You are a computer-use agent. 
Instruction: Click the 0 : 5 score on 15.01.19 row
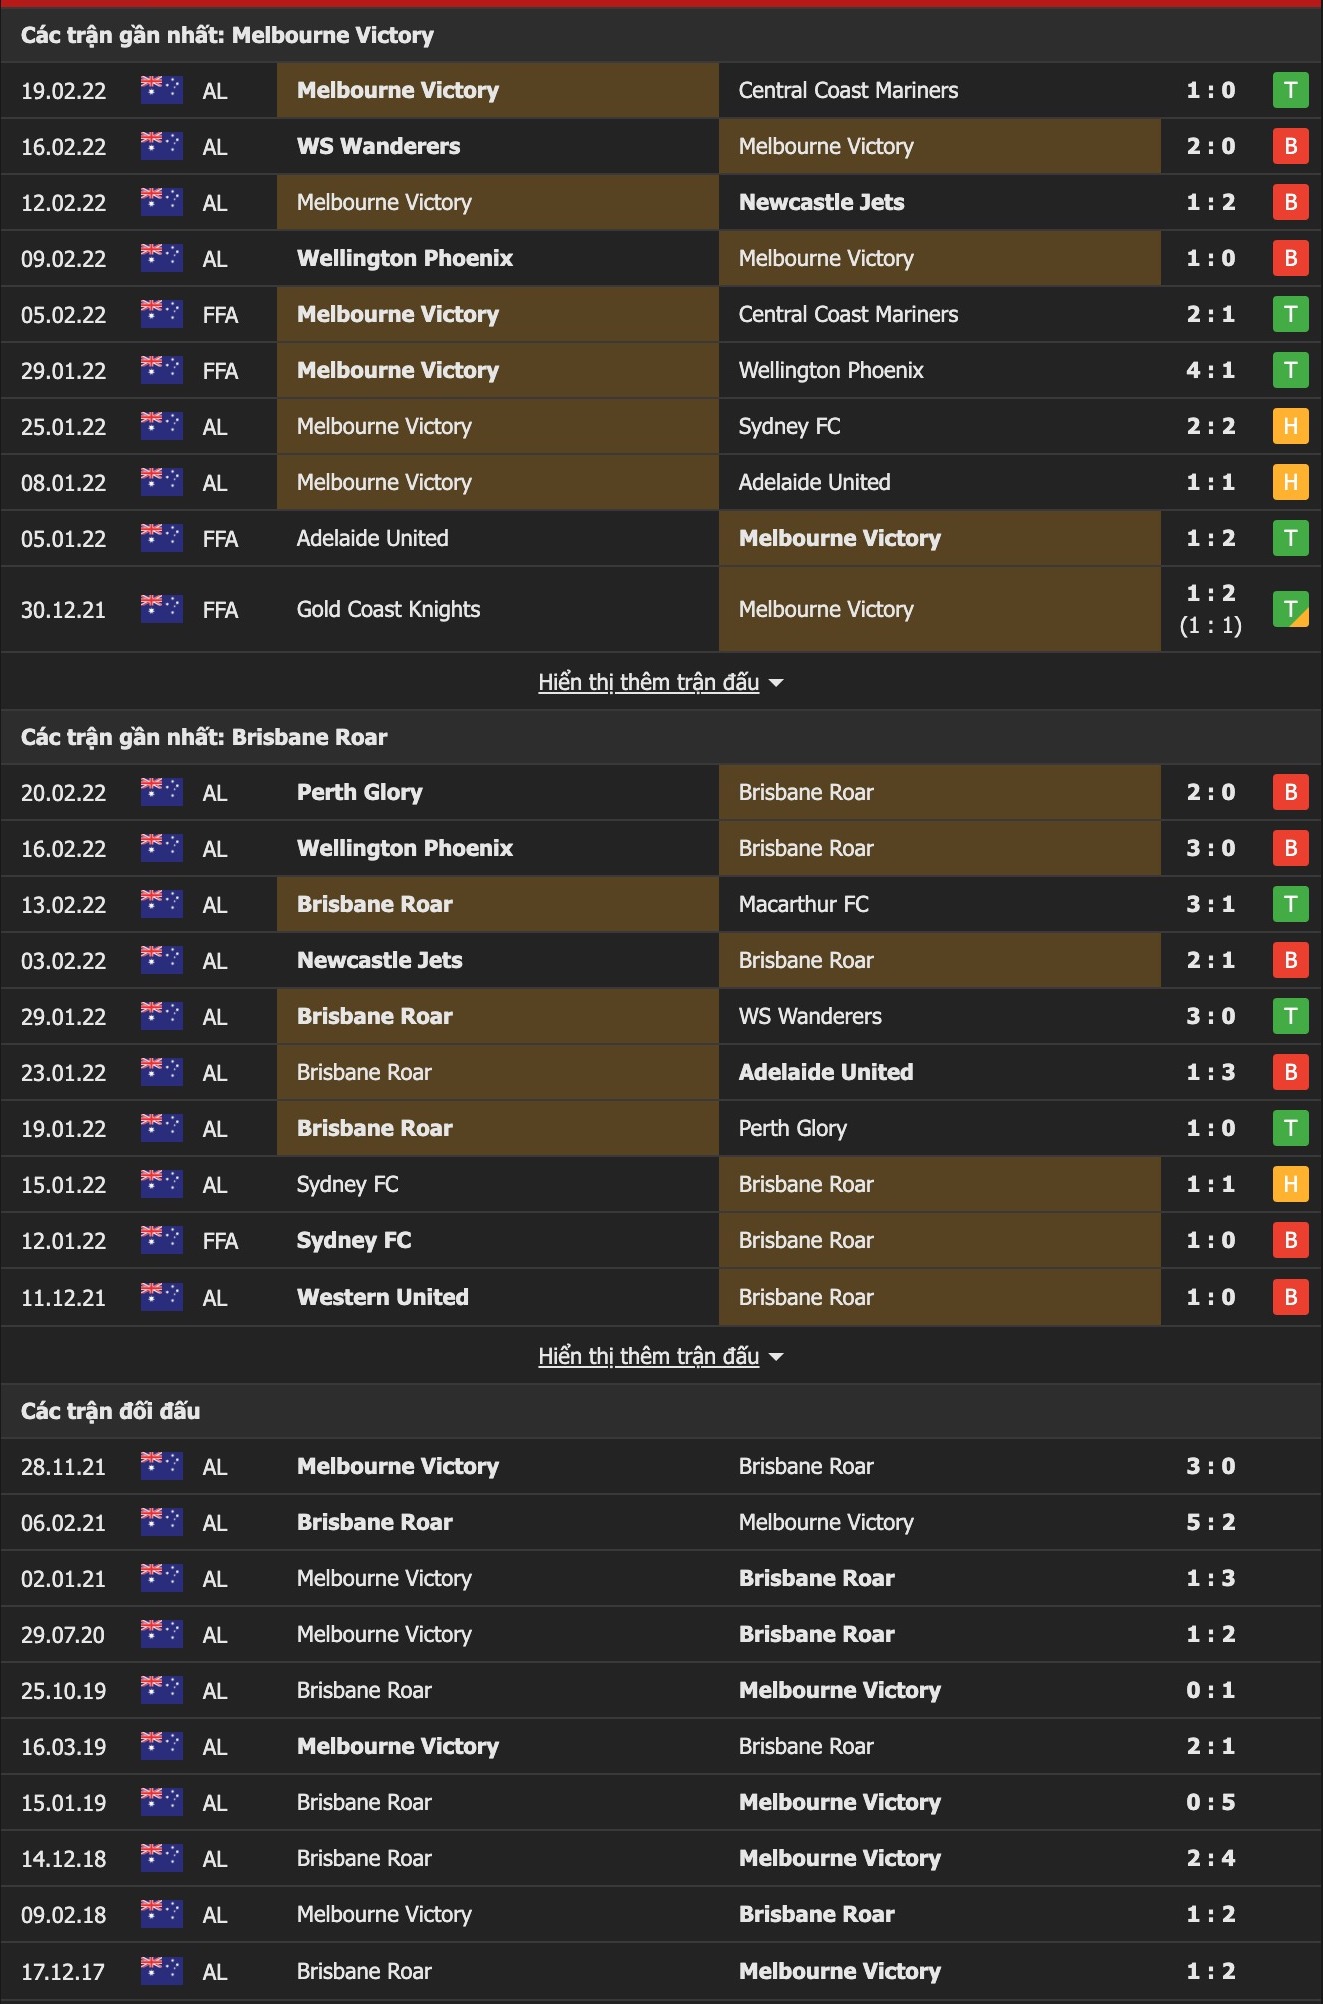click(x=1210, y=1802)
